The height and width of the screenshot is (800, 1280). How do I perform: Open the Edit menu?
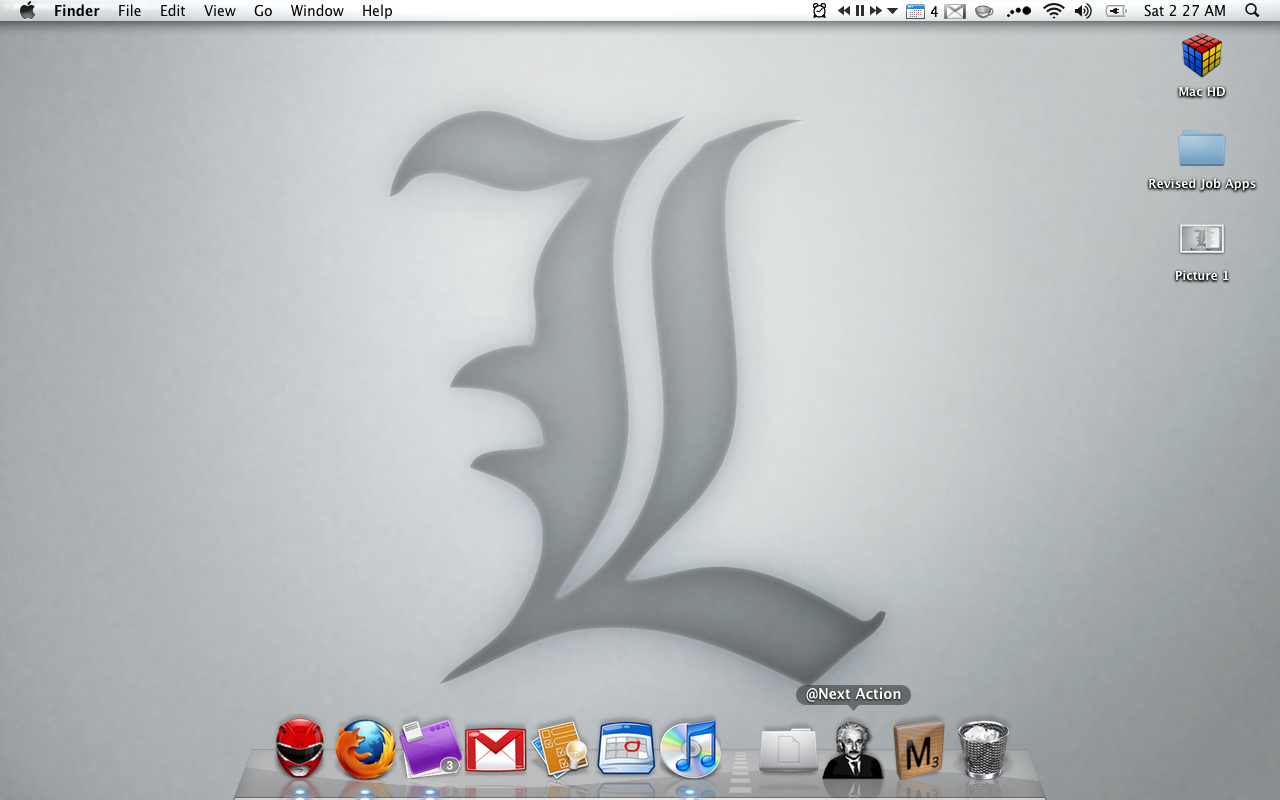173,11
